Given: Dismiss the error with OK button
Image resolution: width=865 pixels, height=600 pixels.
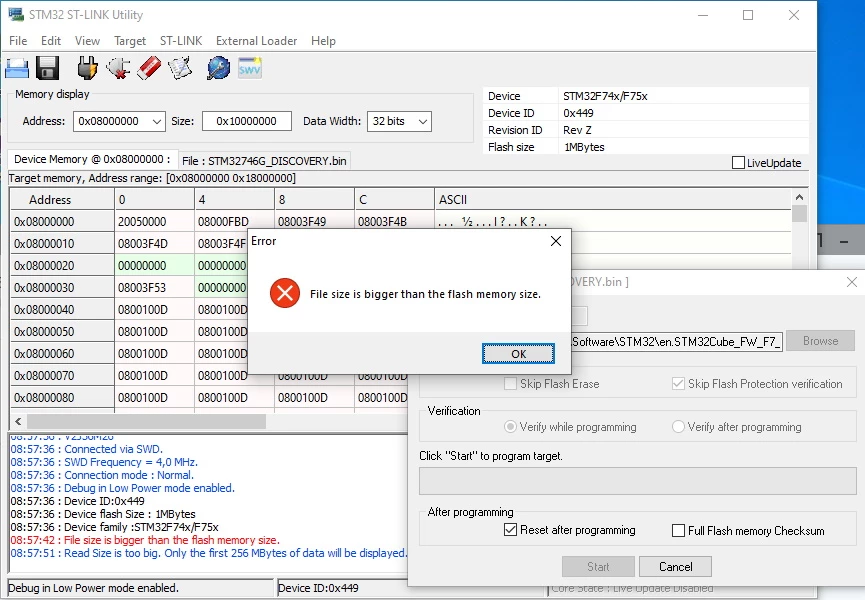Looking at the screenshot, I should pos(518,353).
